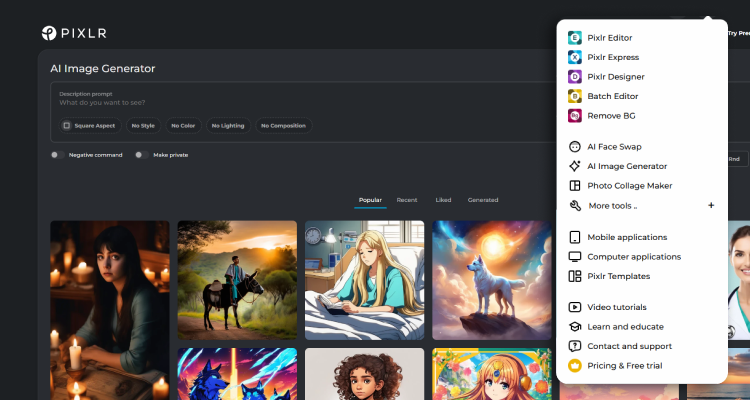This screenshot has height=400, width=750.
Task: Open the man on donkey sunset thumbnail
Action: pyautogui.click(x=237, y=280)
